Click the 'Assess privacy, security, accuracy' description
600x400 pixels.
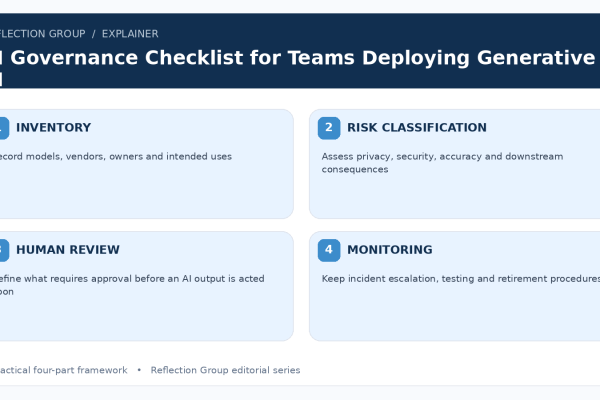[442, 163]
